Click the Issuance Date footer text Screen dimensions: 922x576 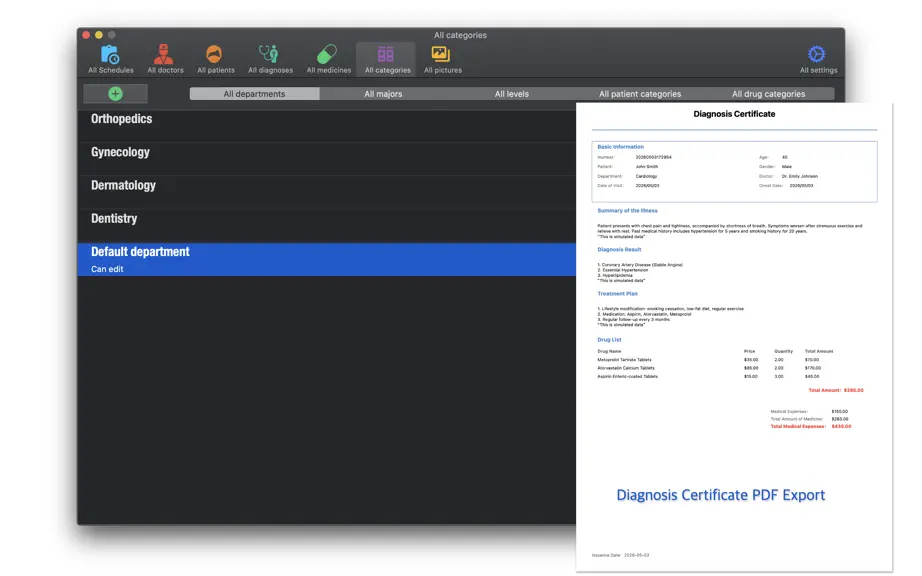(x=620, y=555)
